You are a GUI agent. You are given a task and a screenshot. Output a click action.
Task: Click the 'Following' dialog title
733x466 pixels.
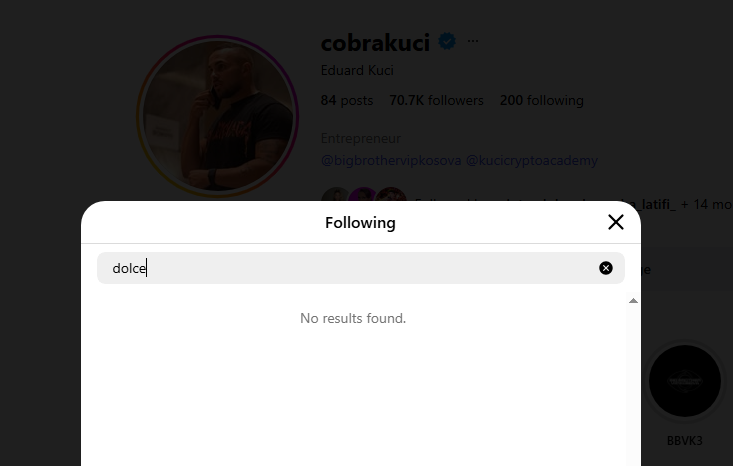click(360, 222)
